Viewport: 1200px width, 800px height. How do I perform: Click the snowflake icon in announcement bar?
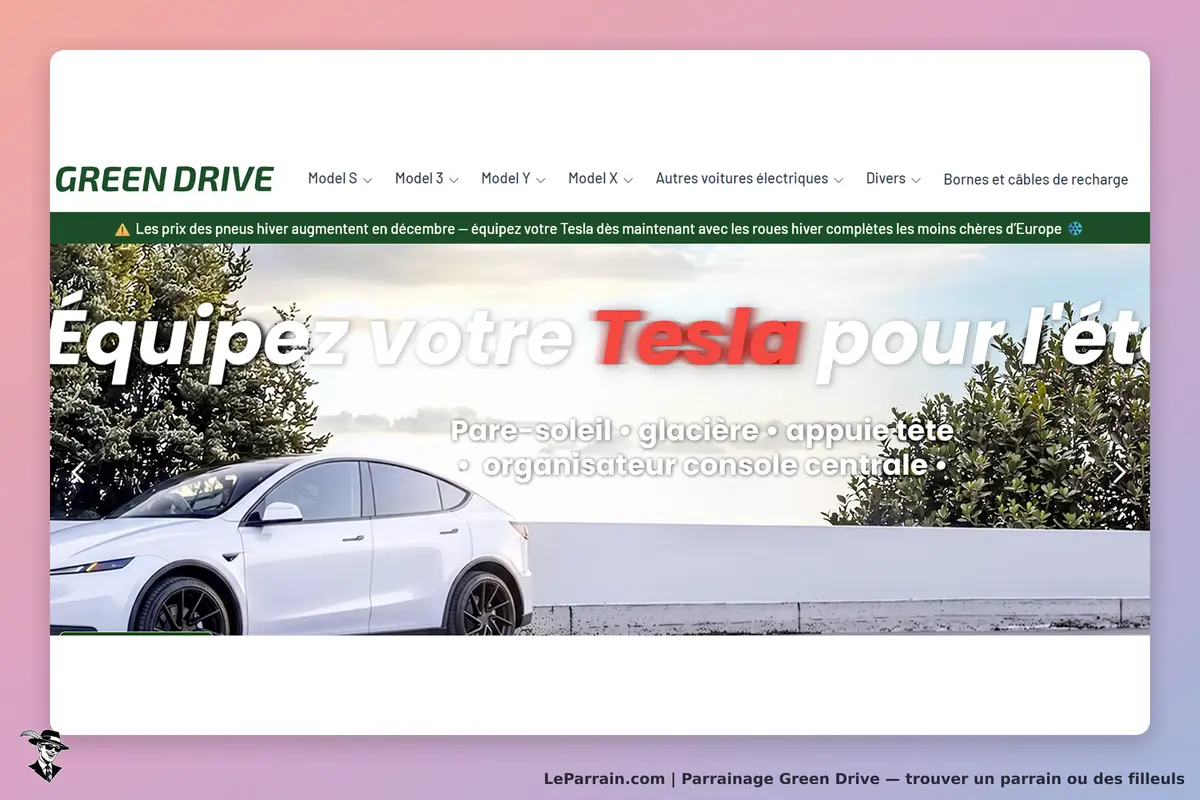[1076, 229]
